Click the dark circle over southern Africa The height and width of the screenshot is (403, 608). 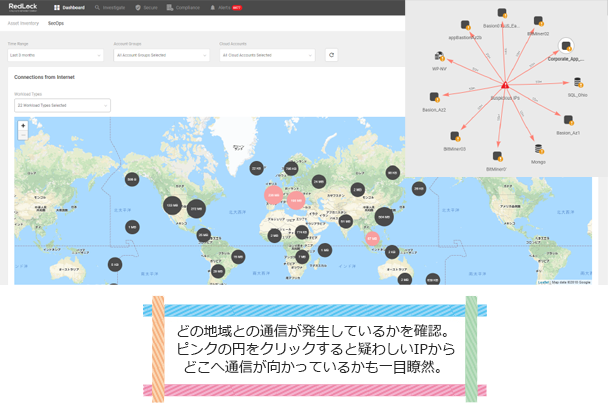302,257
